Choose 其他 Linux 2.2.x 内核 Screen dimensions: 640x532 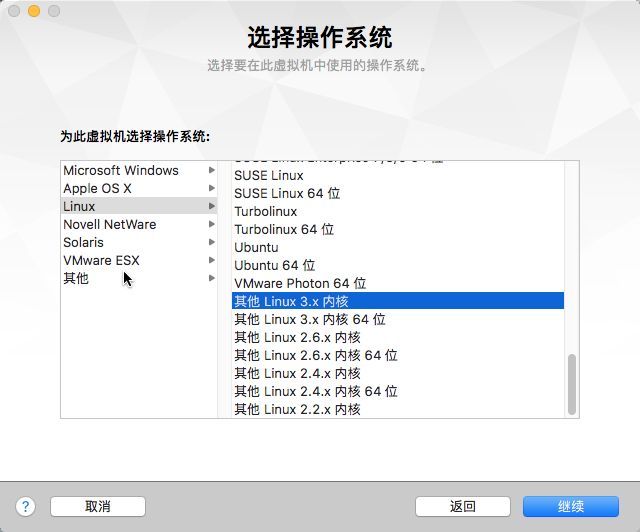[x=398, y=409]
